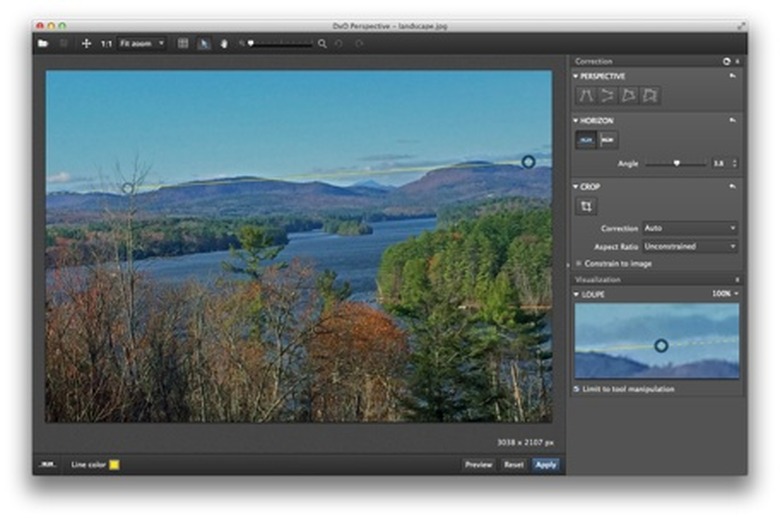Select the hand tool in toolbar
Screen dimensions: 780x520
pyautogui.click(x=223, y=44)
